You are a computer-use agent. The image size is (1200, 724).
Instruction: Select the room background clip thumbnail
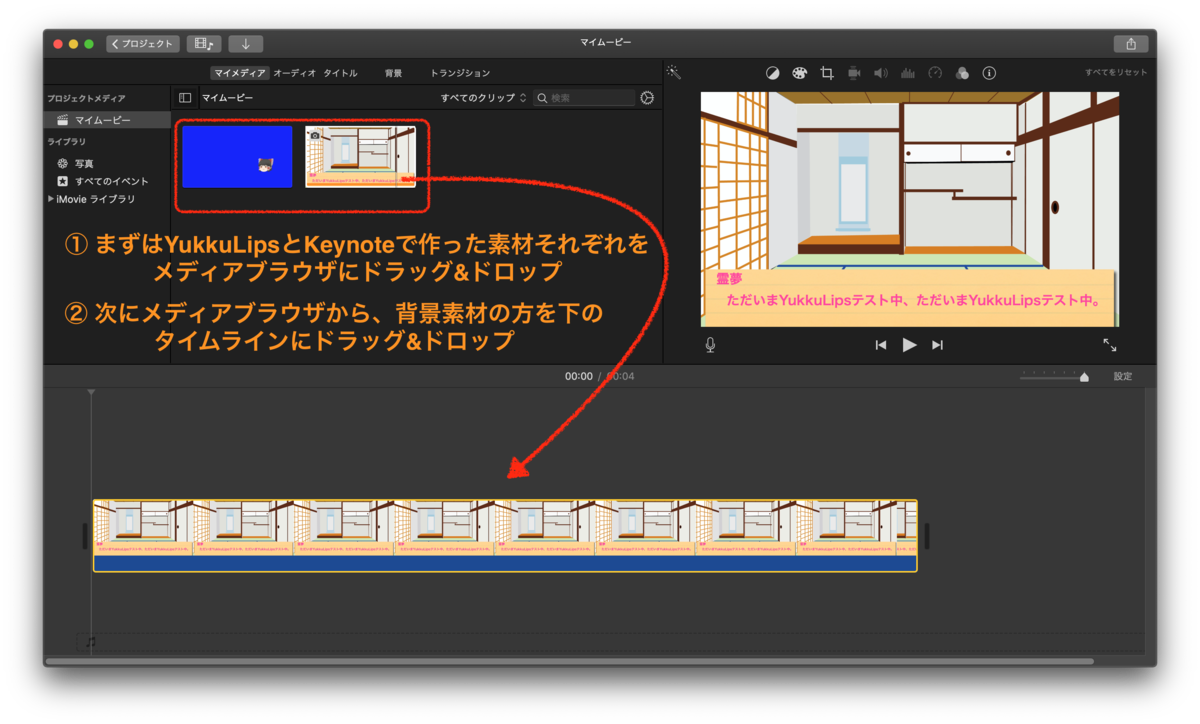point(360,156)
